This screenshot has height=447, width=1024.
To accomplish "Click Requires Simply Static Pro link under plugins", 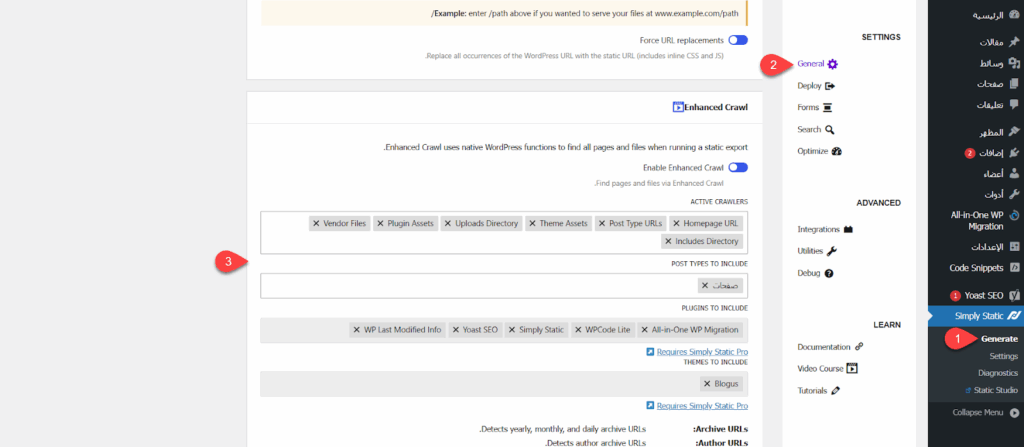I will pyautogui.click(x=697, y=352).
